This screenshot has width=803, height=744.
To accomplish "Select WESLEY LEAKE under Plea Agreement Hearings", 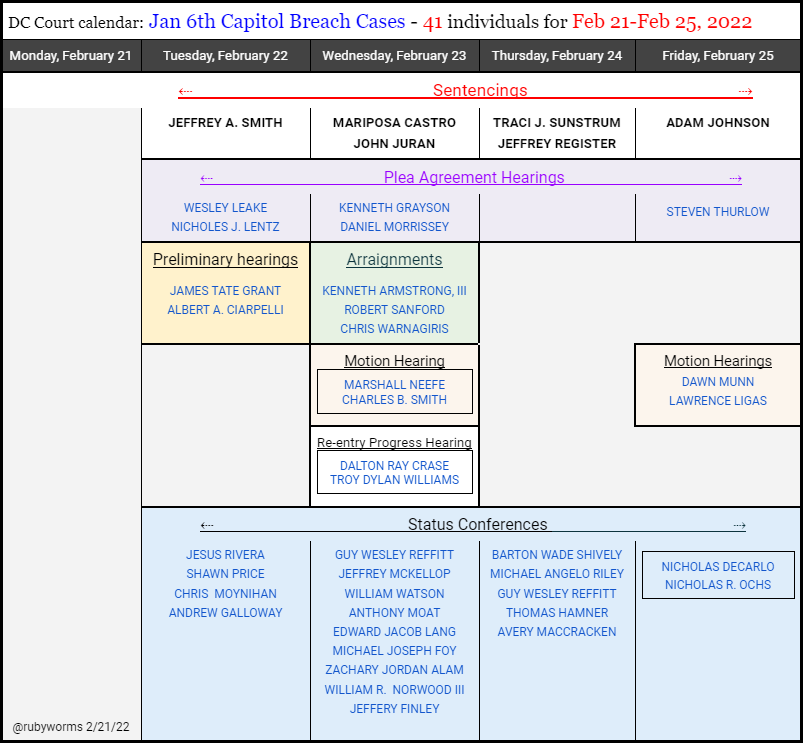I will (225, 208).
